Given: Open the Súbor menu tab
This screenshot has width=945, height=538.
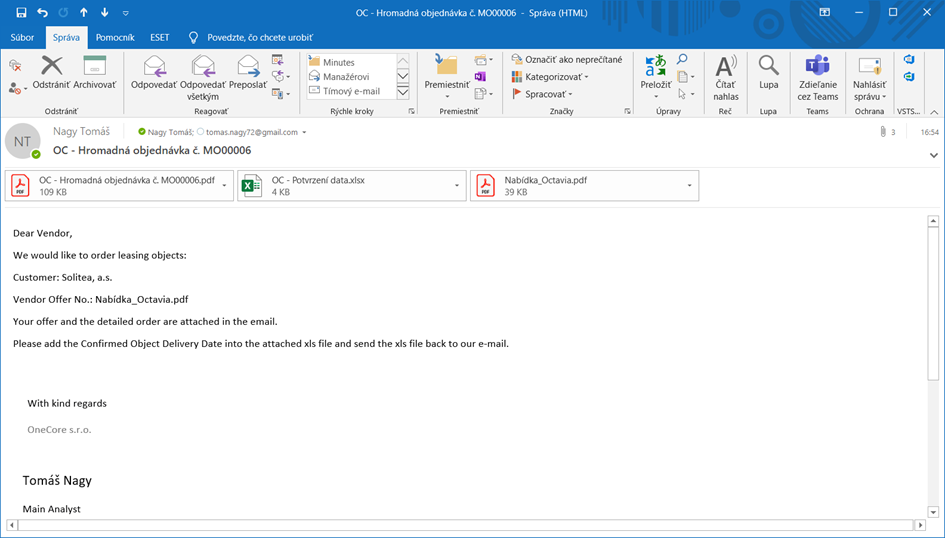Looking at the screenshot, I should coord(22,37).
